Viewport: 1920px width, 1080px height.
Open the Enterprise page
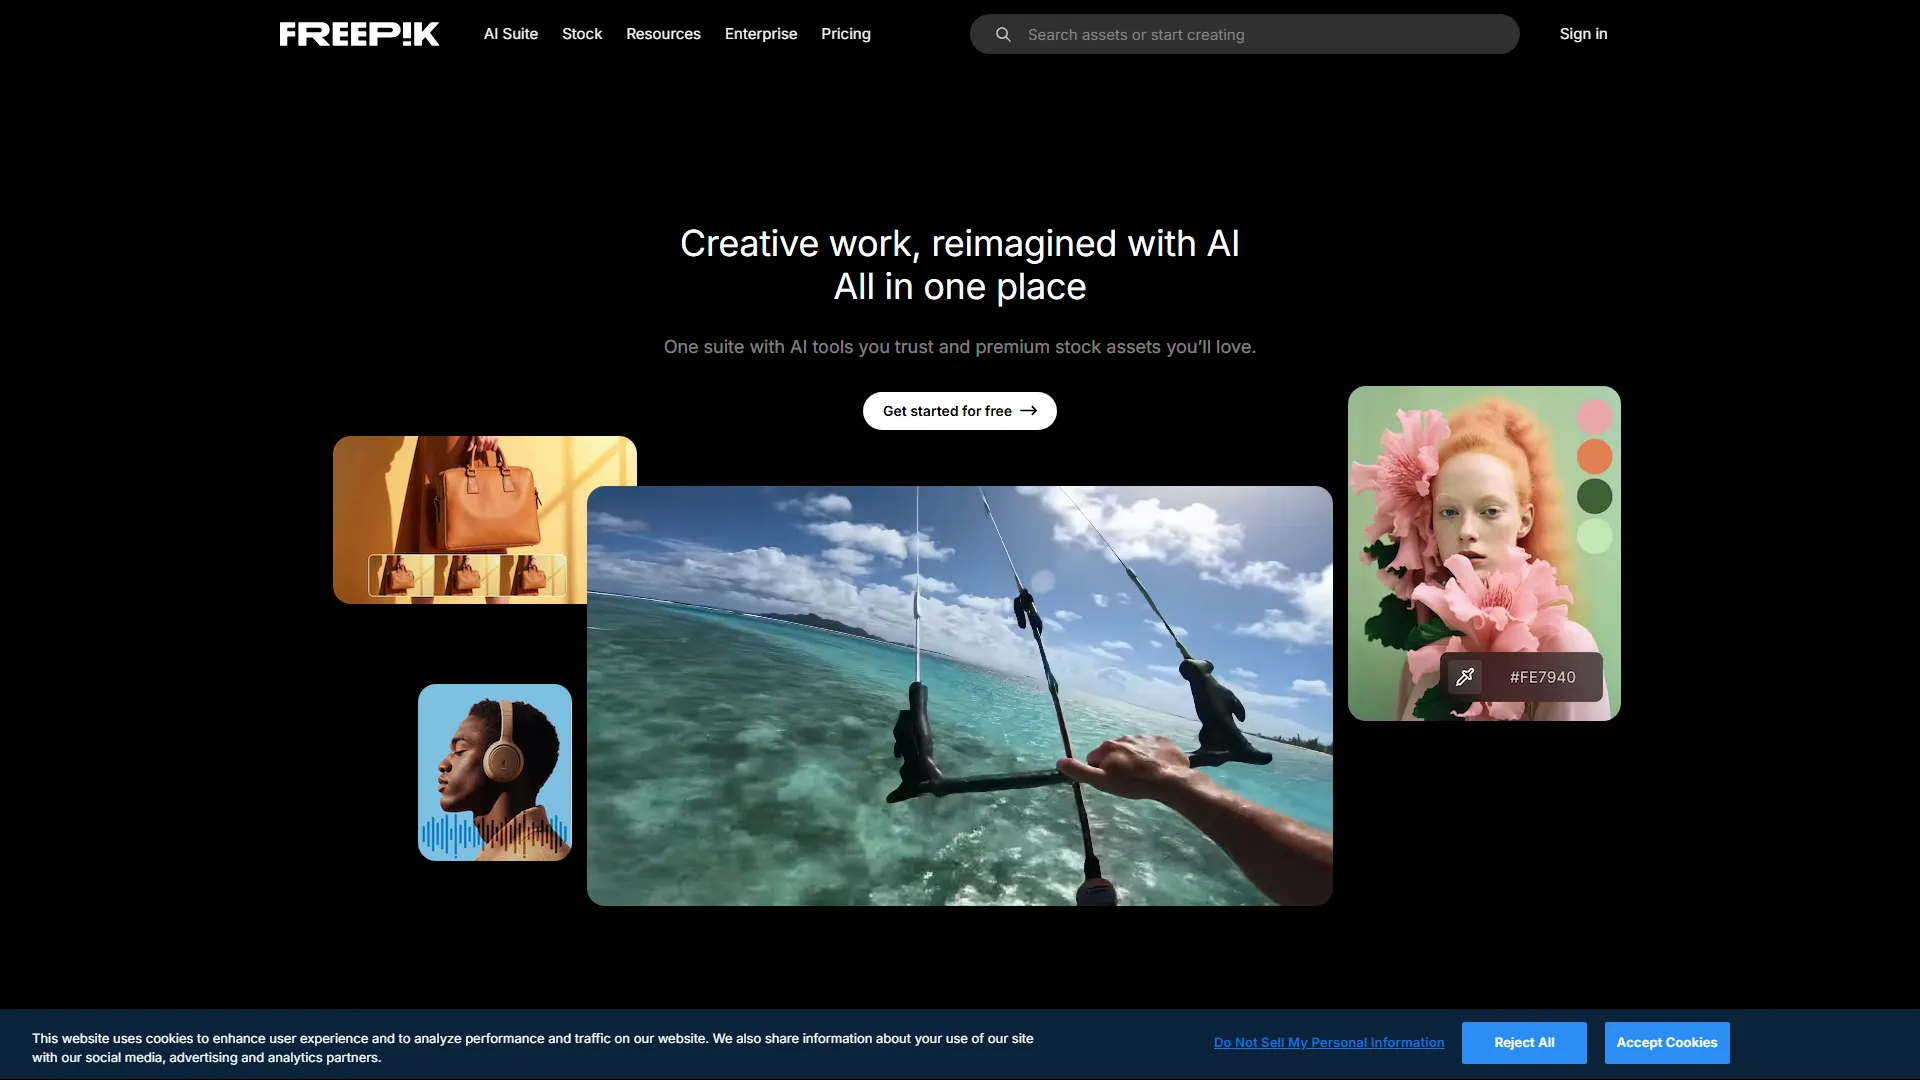[x=761, y=33]
